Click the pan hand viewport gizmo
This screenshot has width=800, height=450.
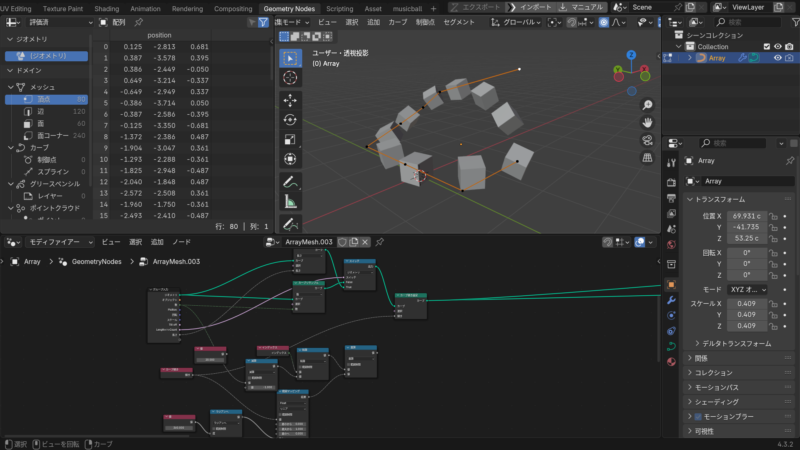coord(647,123)
